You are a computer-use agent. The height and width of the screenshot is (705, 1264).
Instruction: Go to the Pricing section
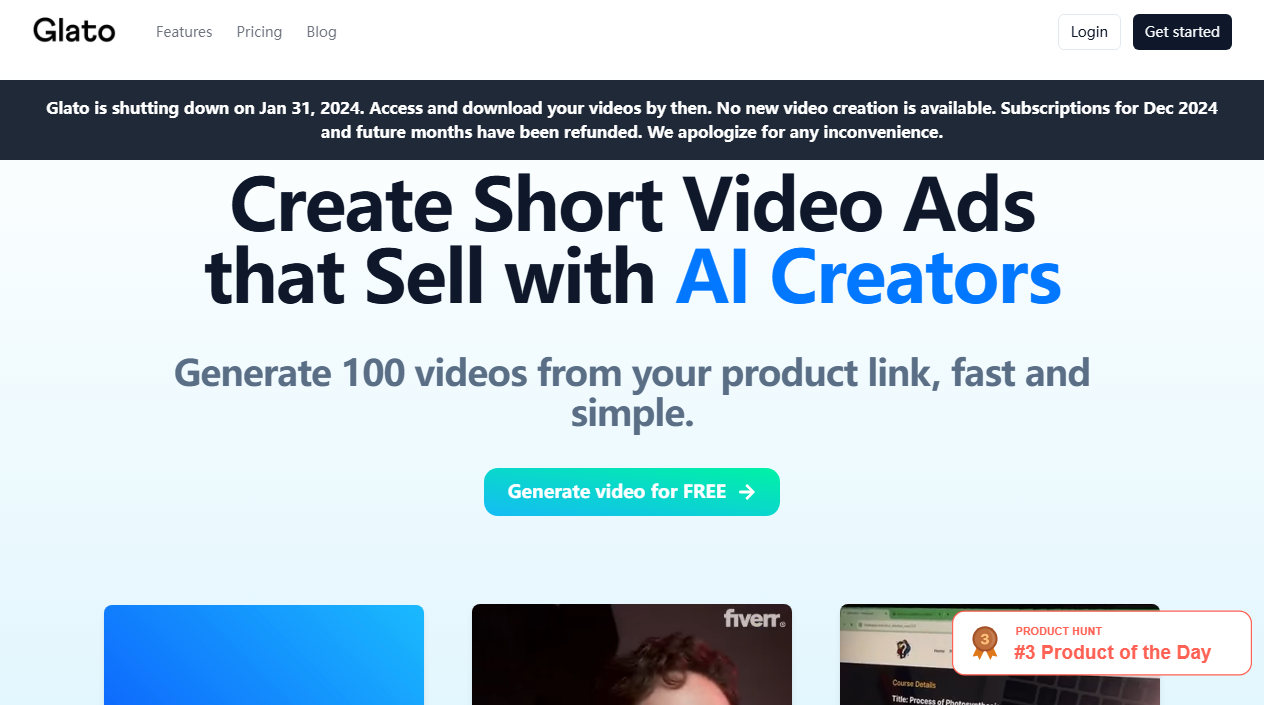[x=259, y=32]
